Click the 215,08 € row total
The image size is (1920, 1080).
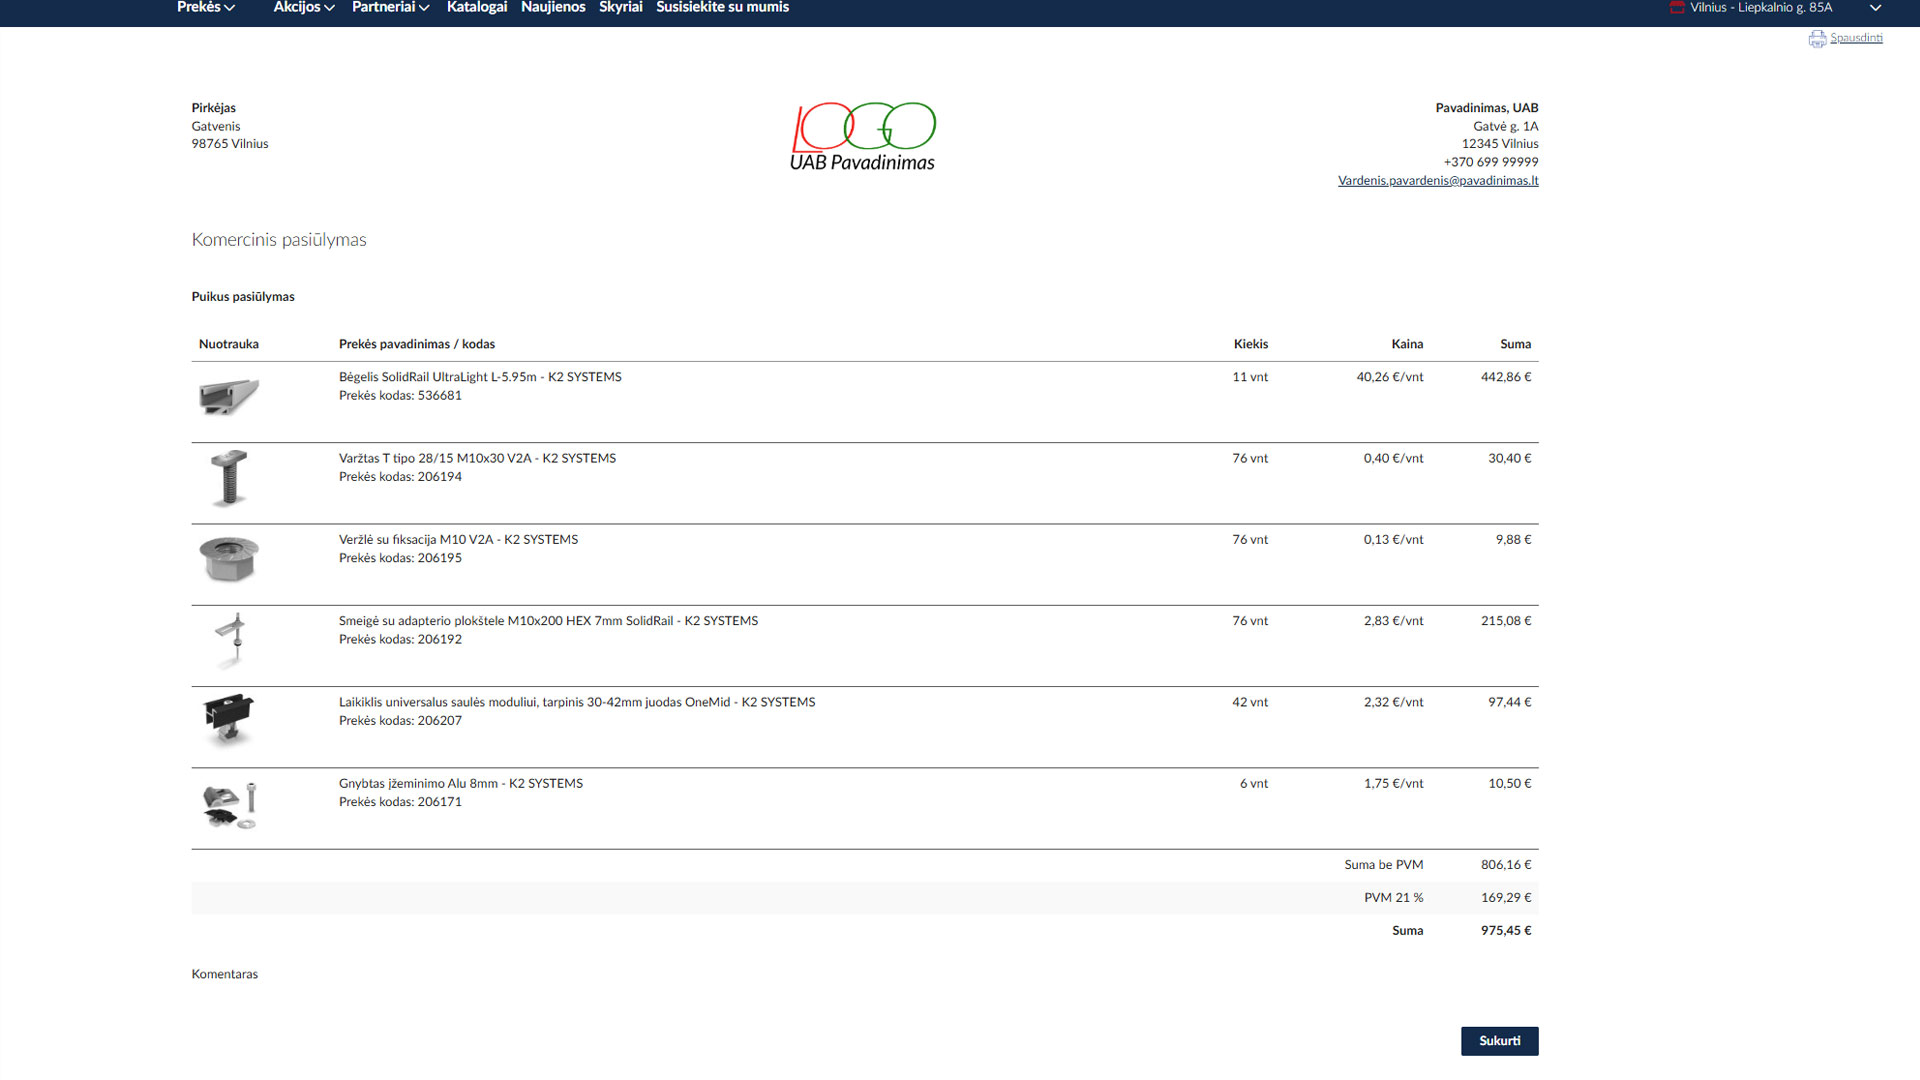pyautogui.click(x=1506, y=621)
